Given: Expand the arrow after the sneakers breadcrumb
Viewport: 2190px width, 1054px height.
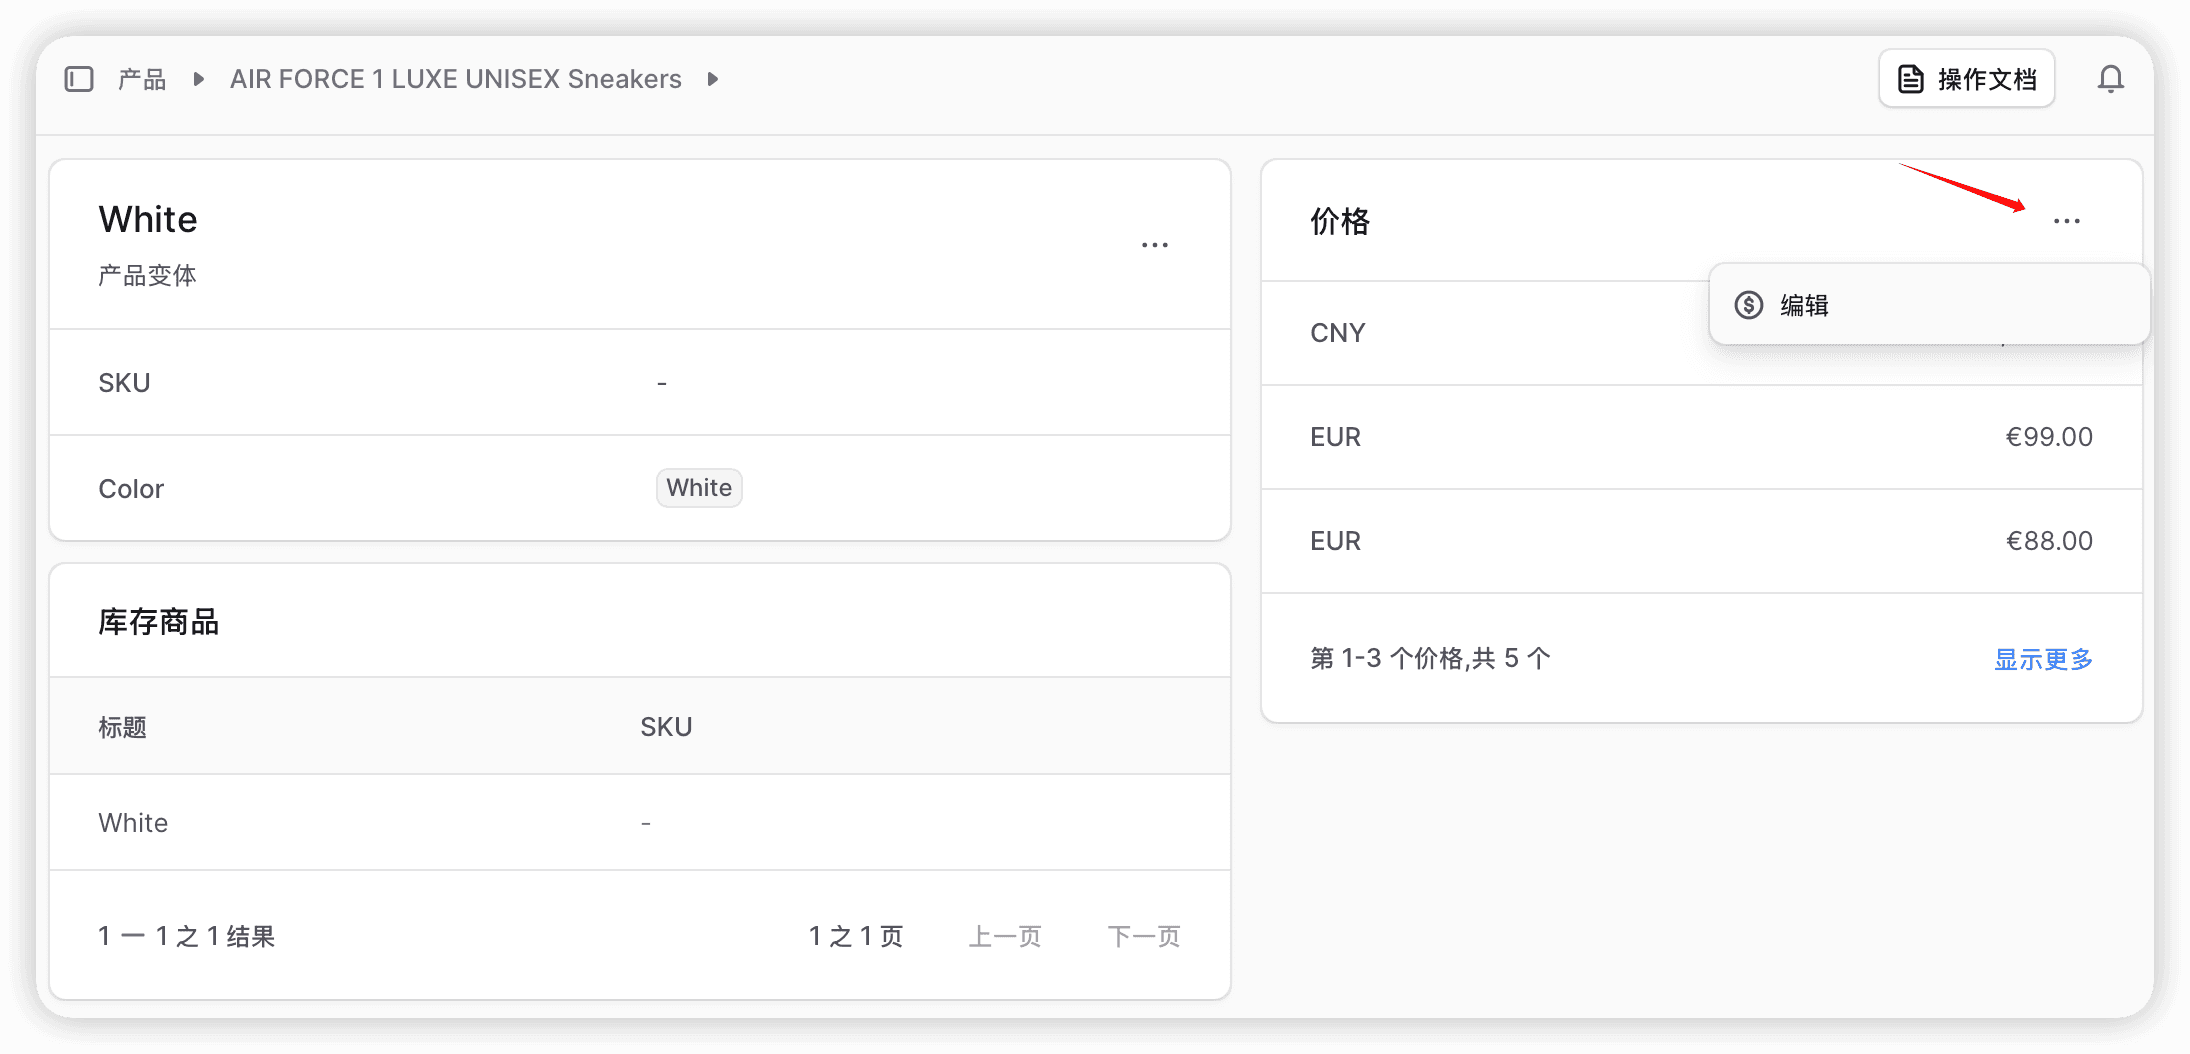Looking at the screenshot, I should point(712,79).
